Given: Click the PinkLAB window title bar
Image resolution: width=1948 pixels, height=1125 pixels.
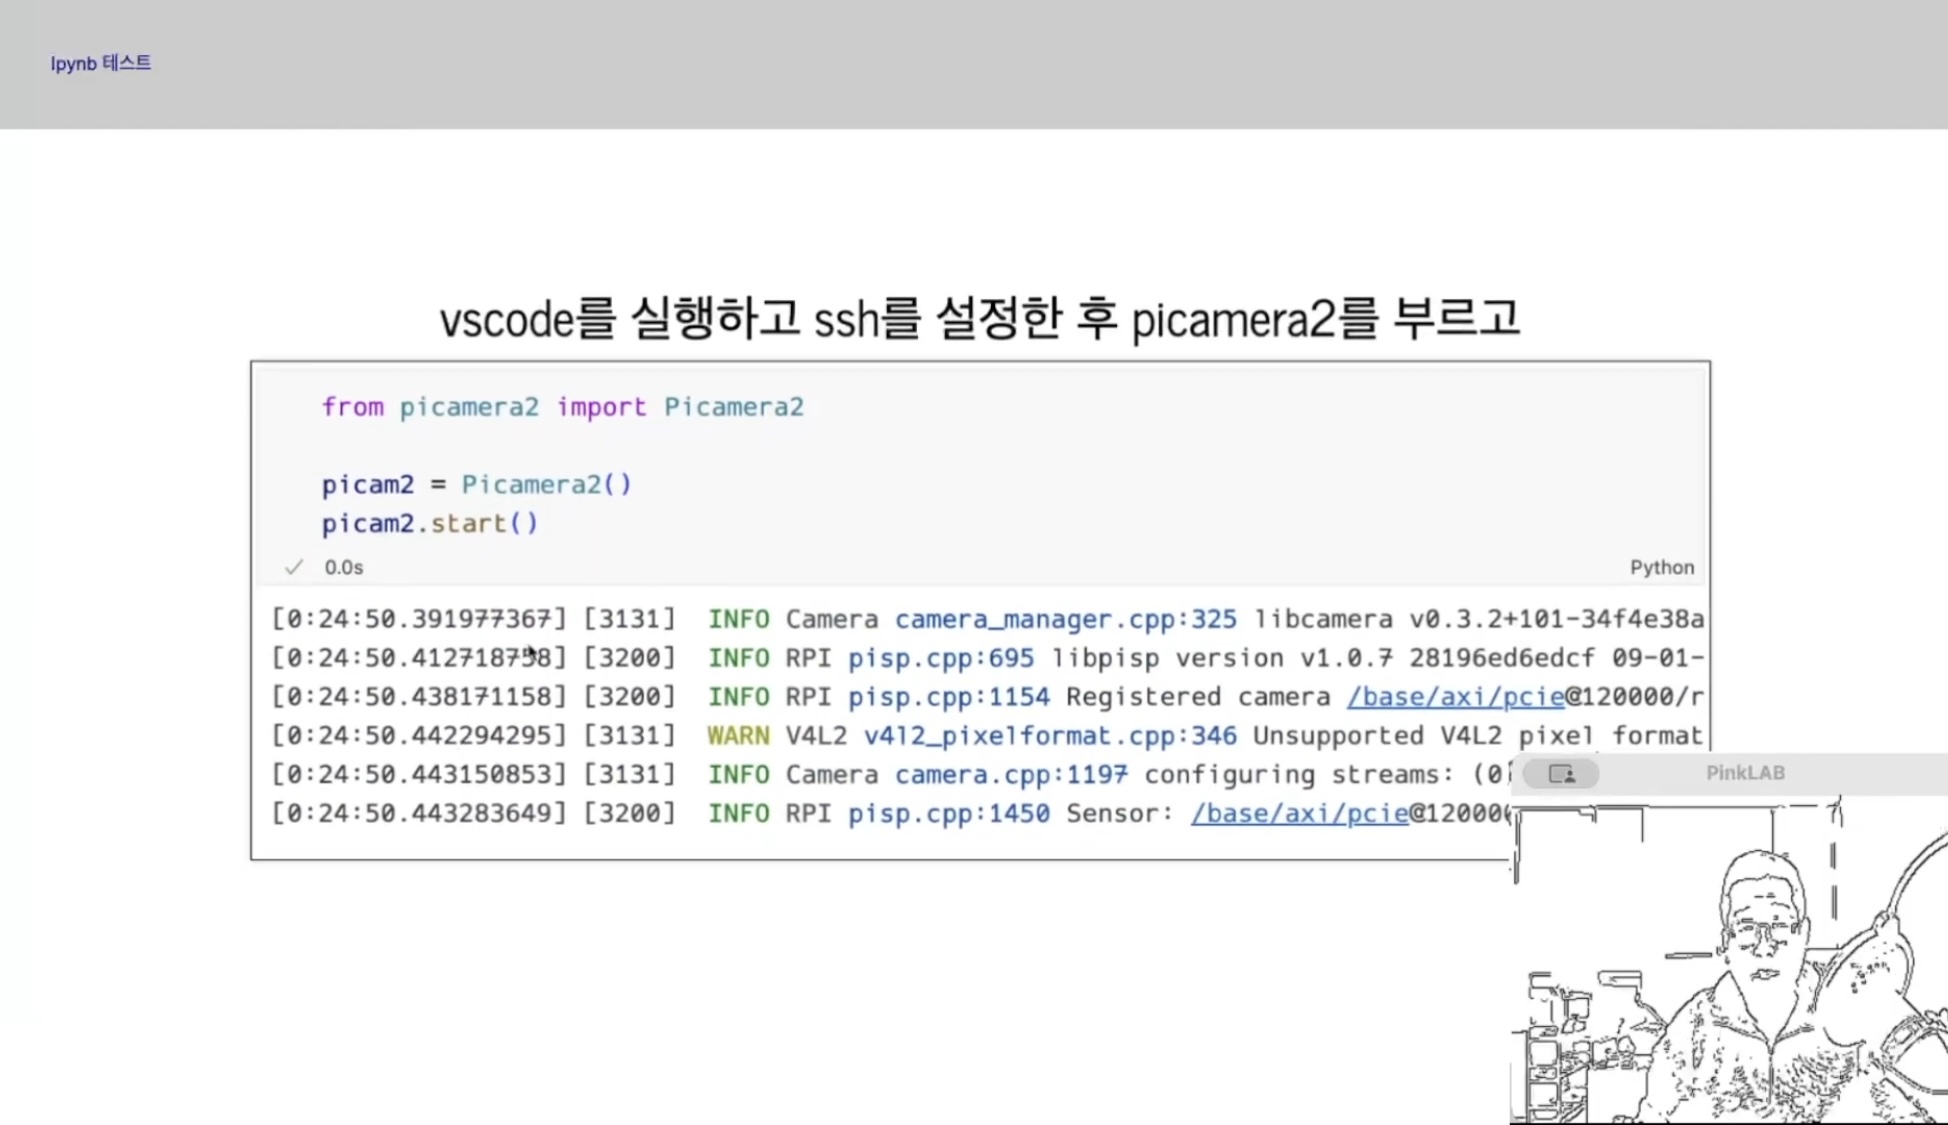Looking at the screenshot, I should coord(1744,773).
